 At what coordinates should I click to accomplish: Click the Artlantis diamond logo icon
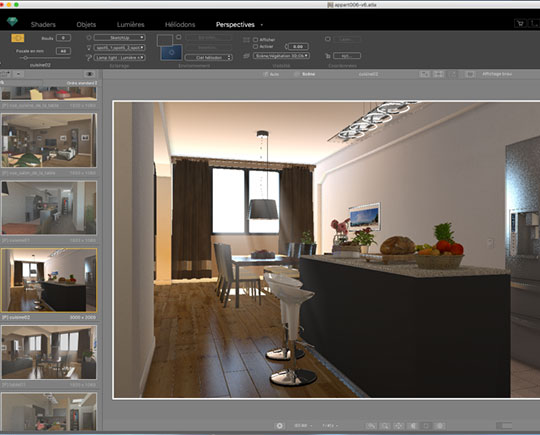pos(12,22)
